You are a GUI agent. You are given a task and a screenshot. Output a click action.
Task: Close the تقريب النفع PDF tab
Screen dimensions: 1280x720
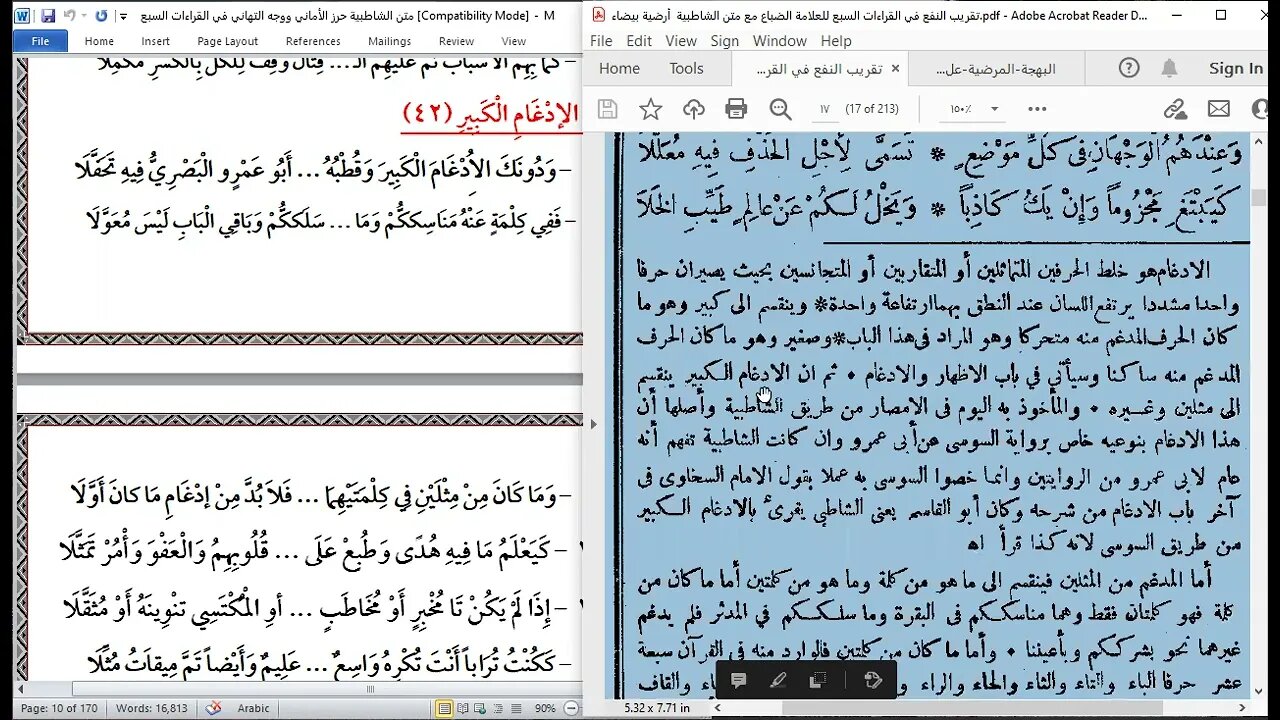895,69
